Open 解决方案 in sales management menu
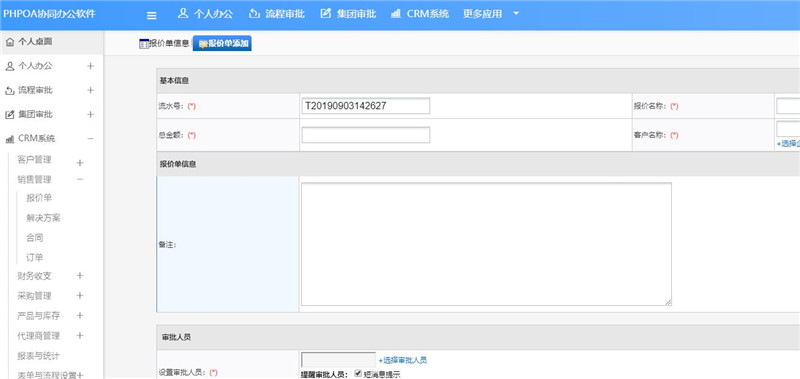This screenshot has width=800, height=379. [43, 218]
